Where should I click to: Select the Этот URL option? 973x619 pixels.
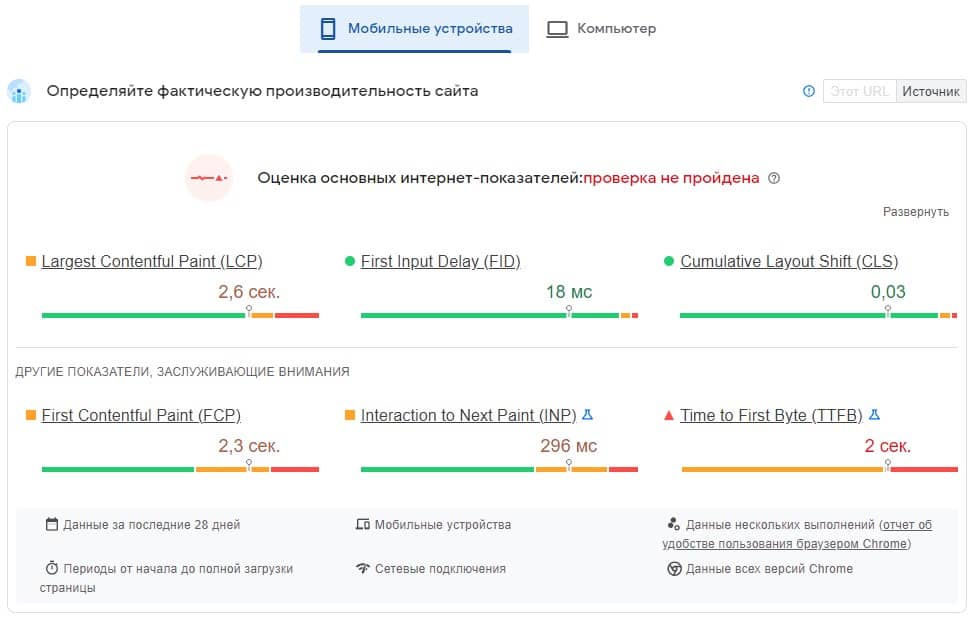(x=860, y=91)
